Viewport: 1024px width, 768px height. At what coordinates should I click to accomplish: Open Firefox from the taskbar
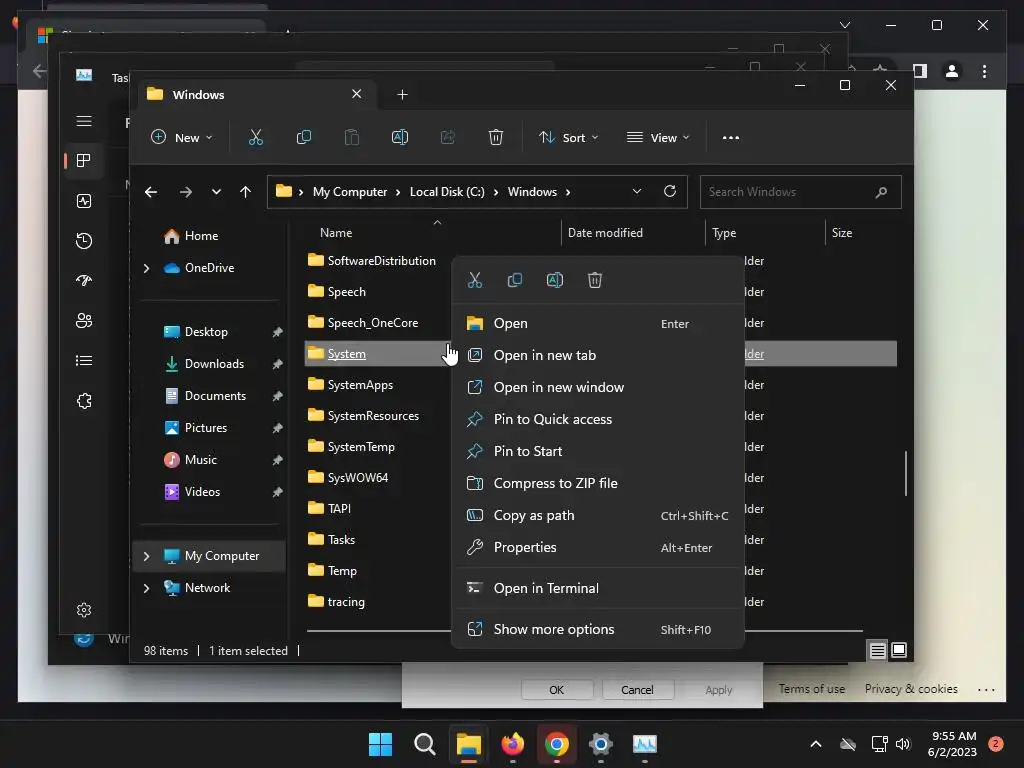[x=513, y=744]
